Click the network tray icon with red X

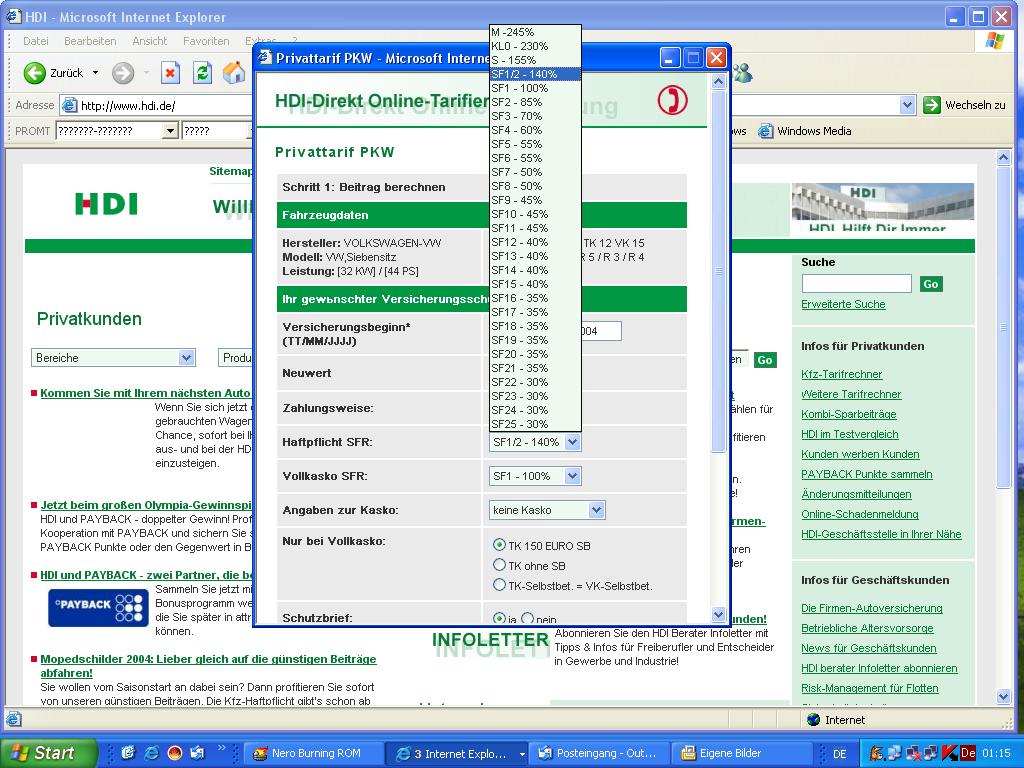point(913,753)
